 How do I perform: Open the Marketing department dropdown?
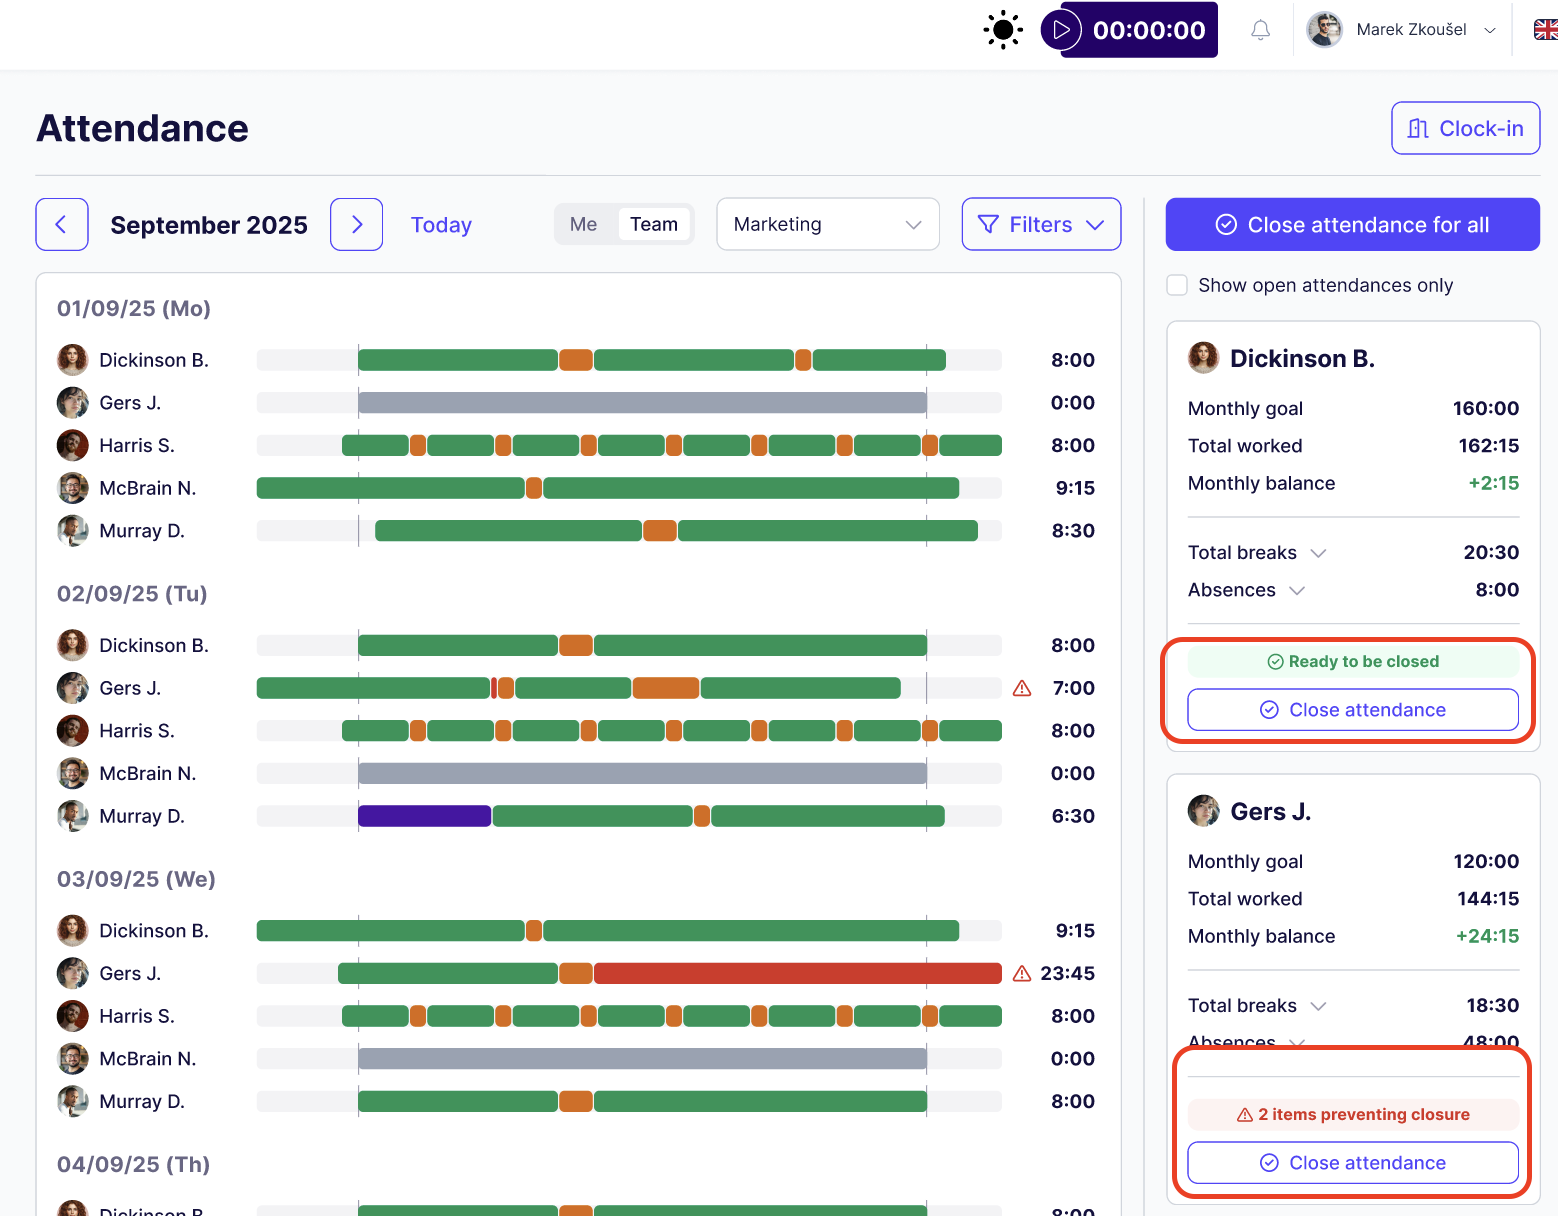click(827, 224)
